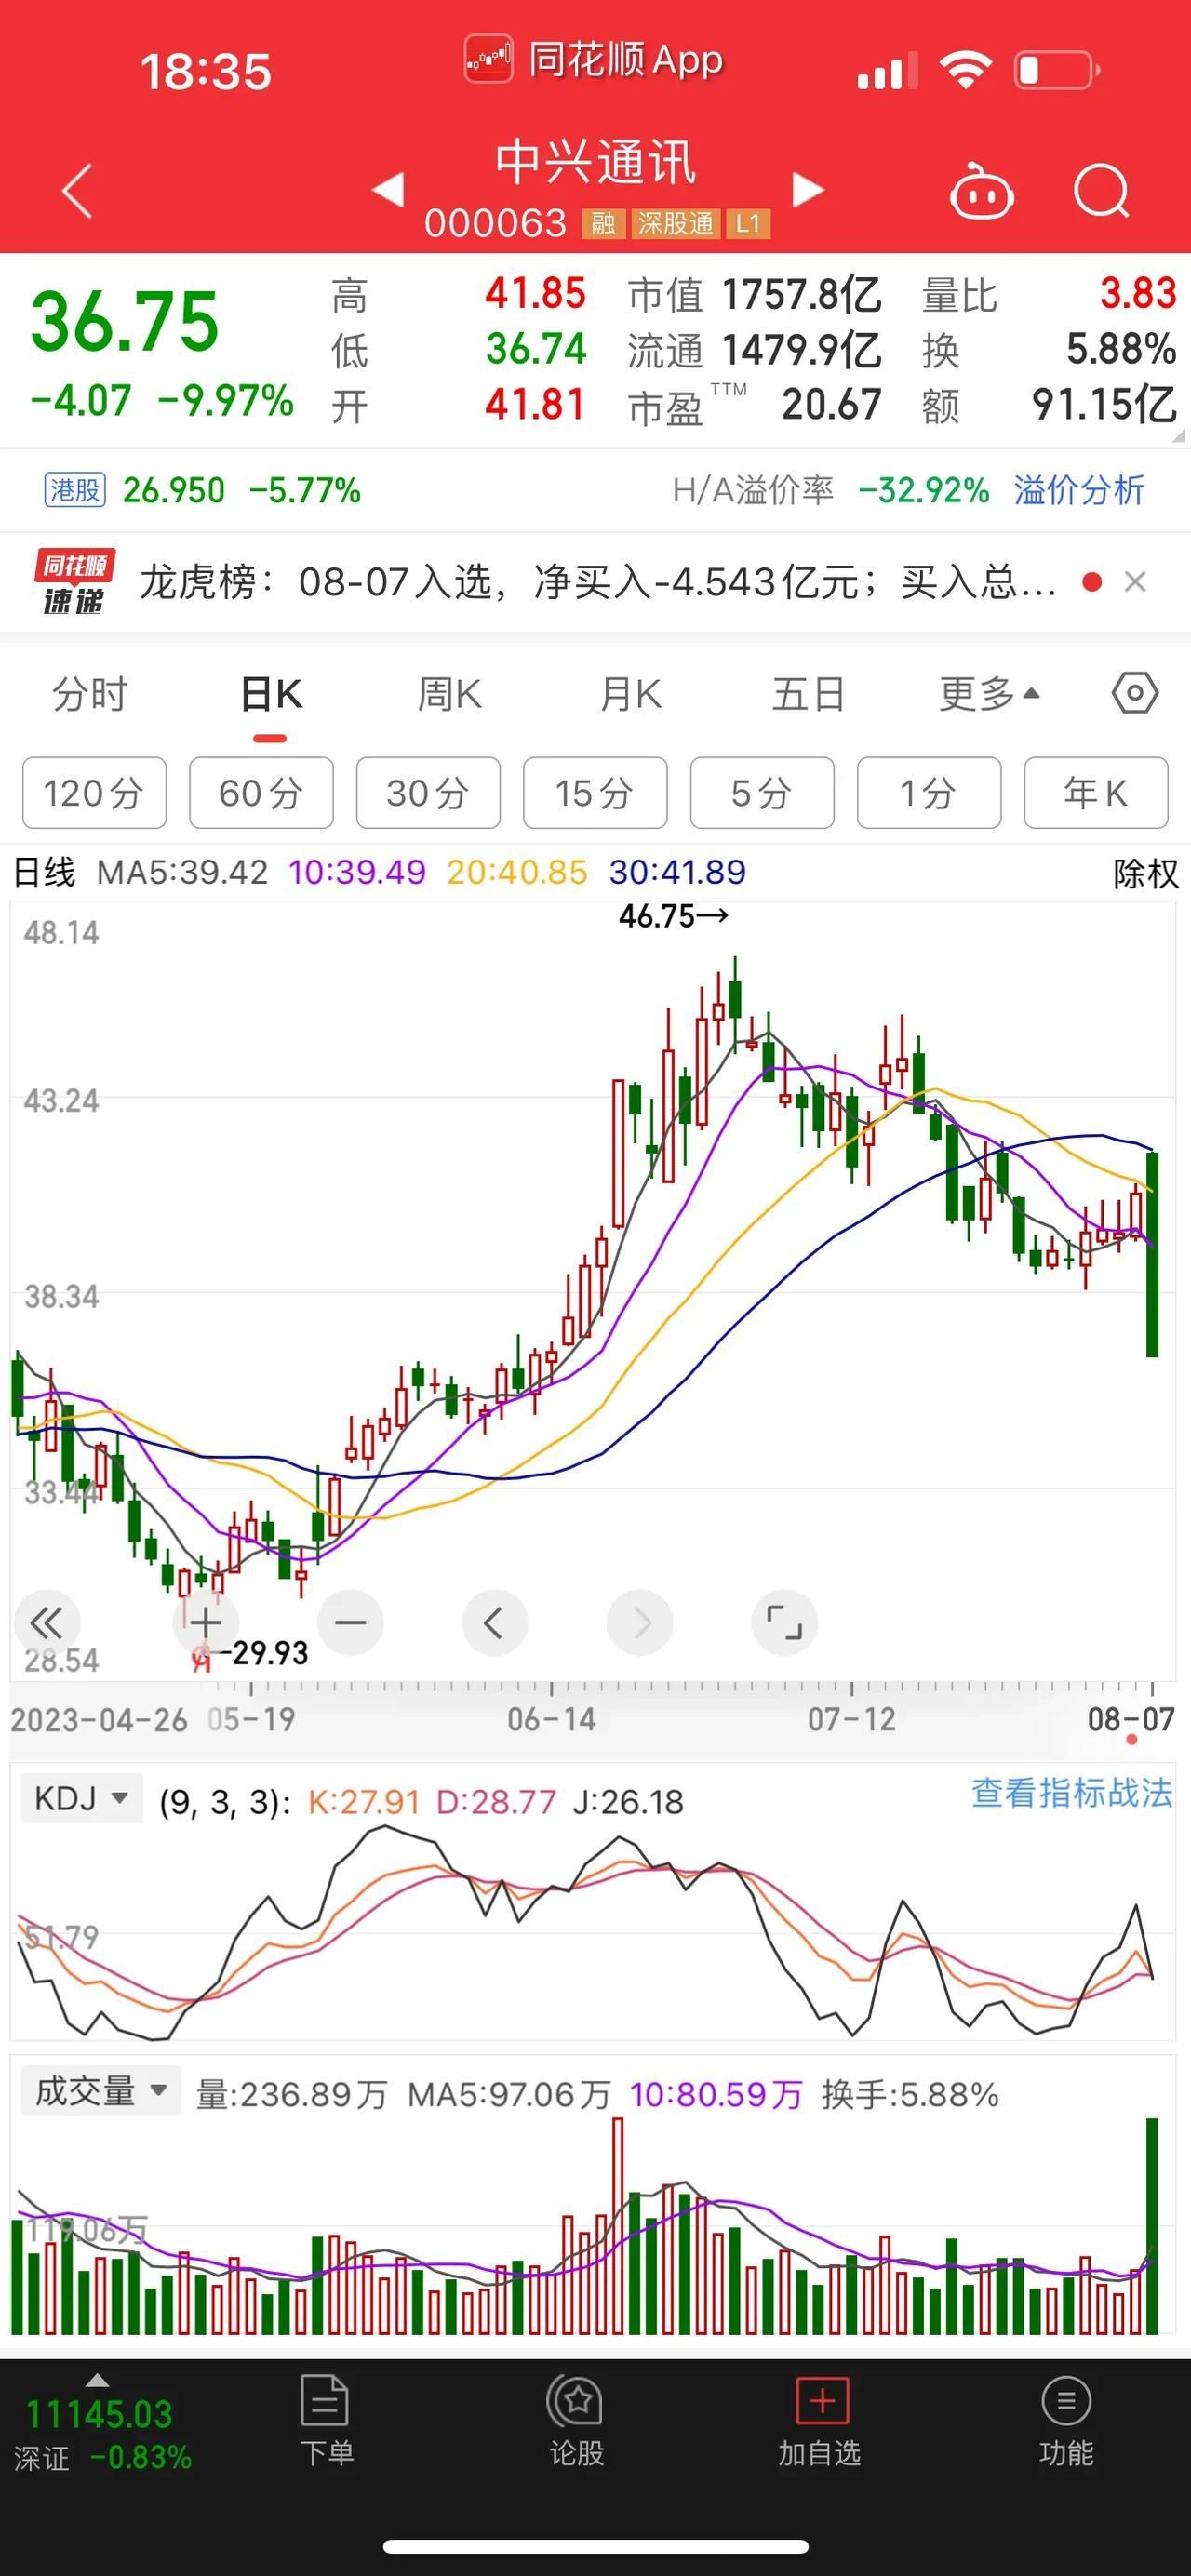
Task: Switch to previous stock with left triangle
Action: [x=388, y=189]
